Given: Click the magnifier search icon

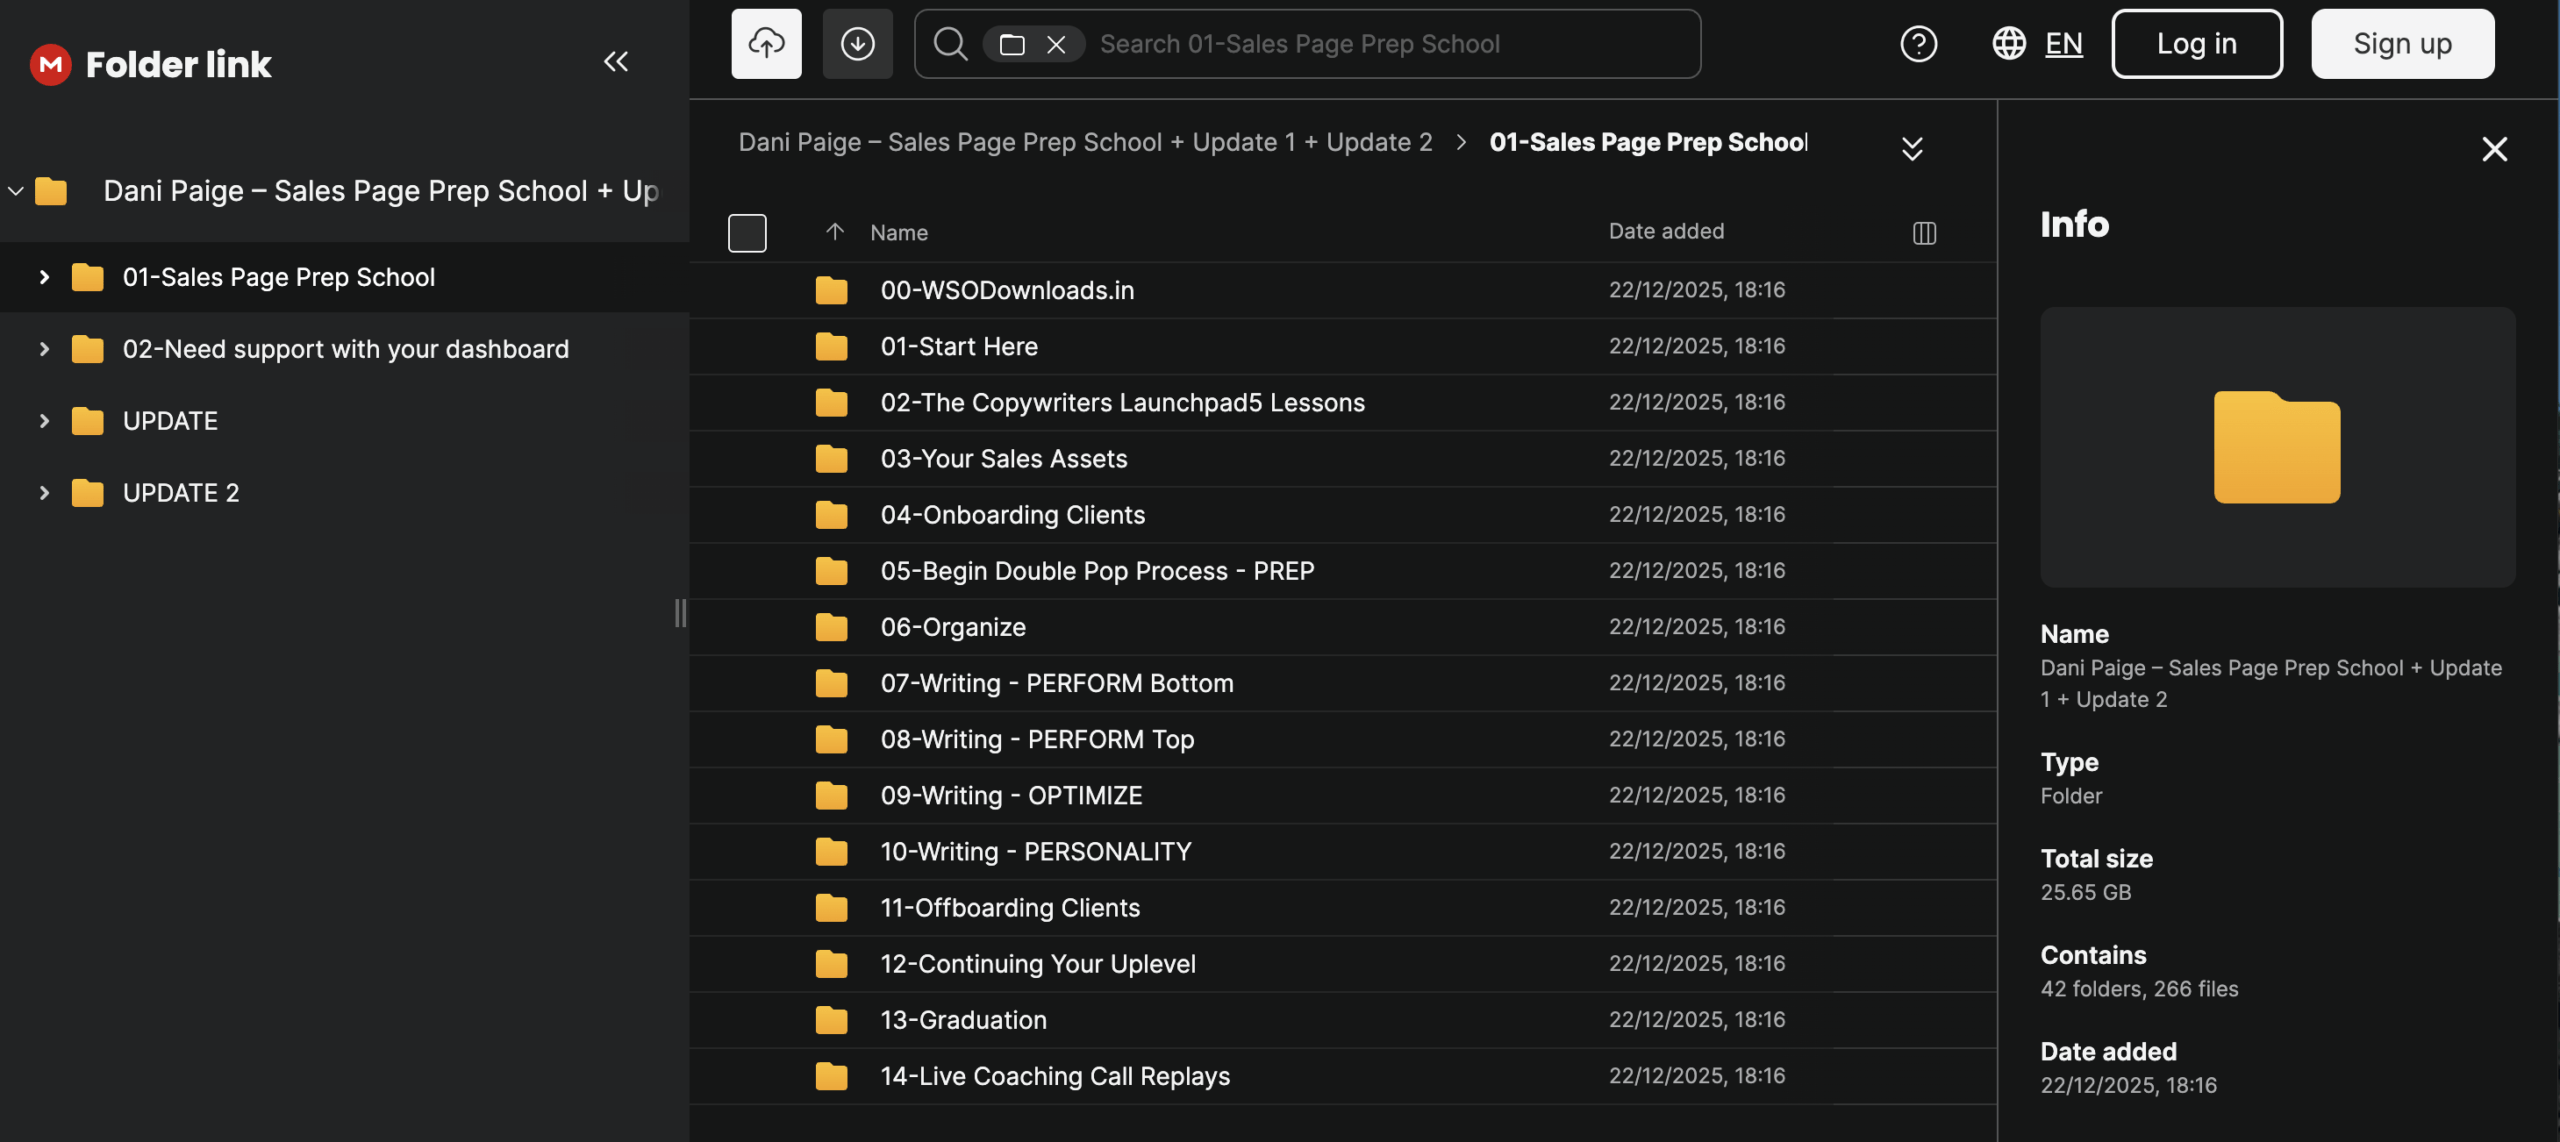Looking at the screenshot, I should point(950,44).
